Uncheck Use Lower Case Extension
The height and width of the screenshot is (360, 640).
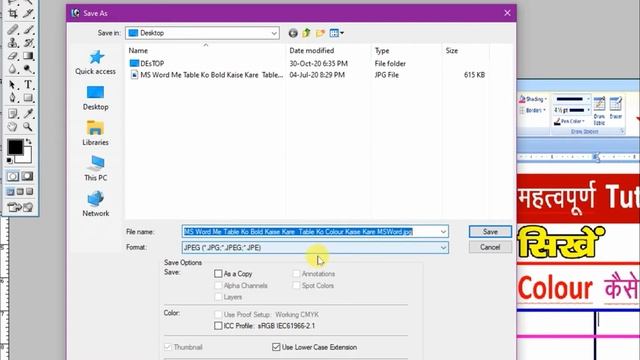(276, 347)
